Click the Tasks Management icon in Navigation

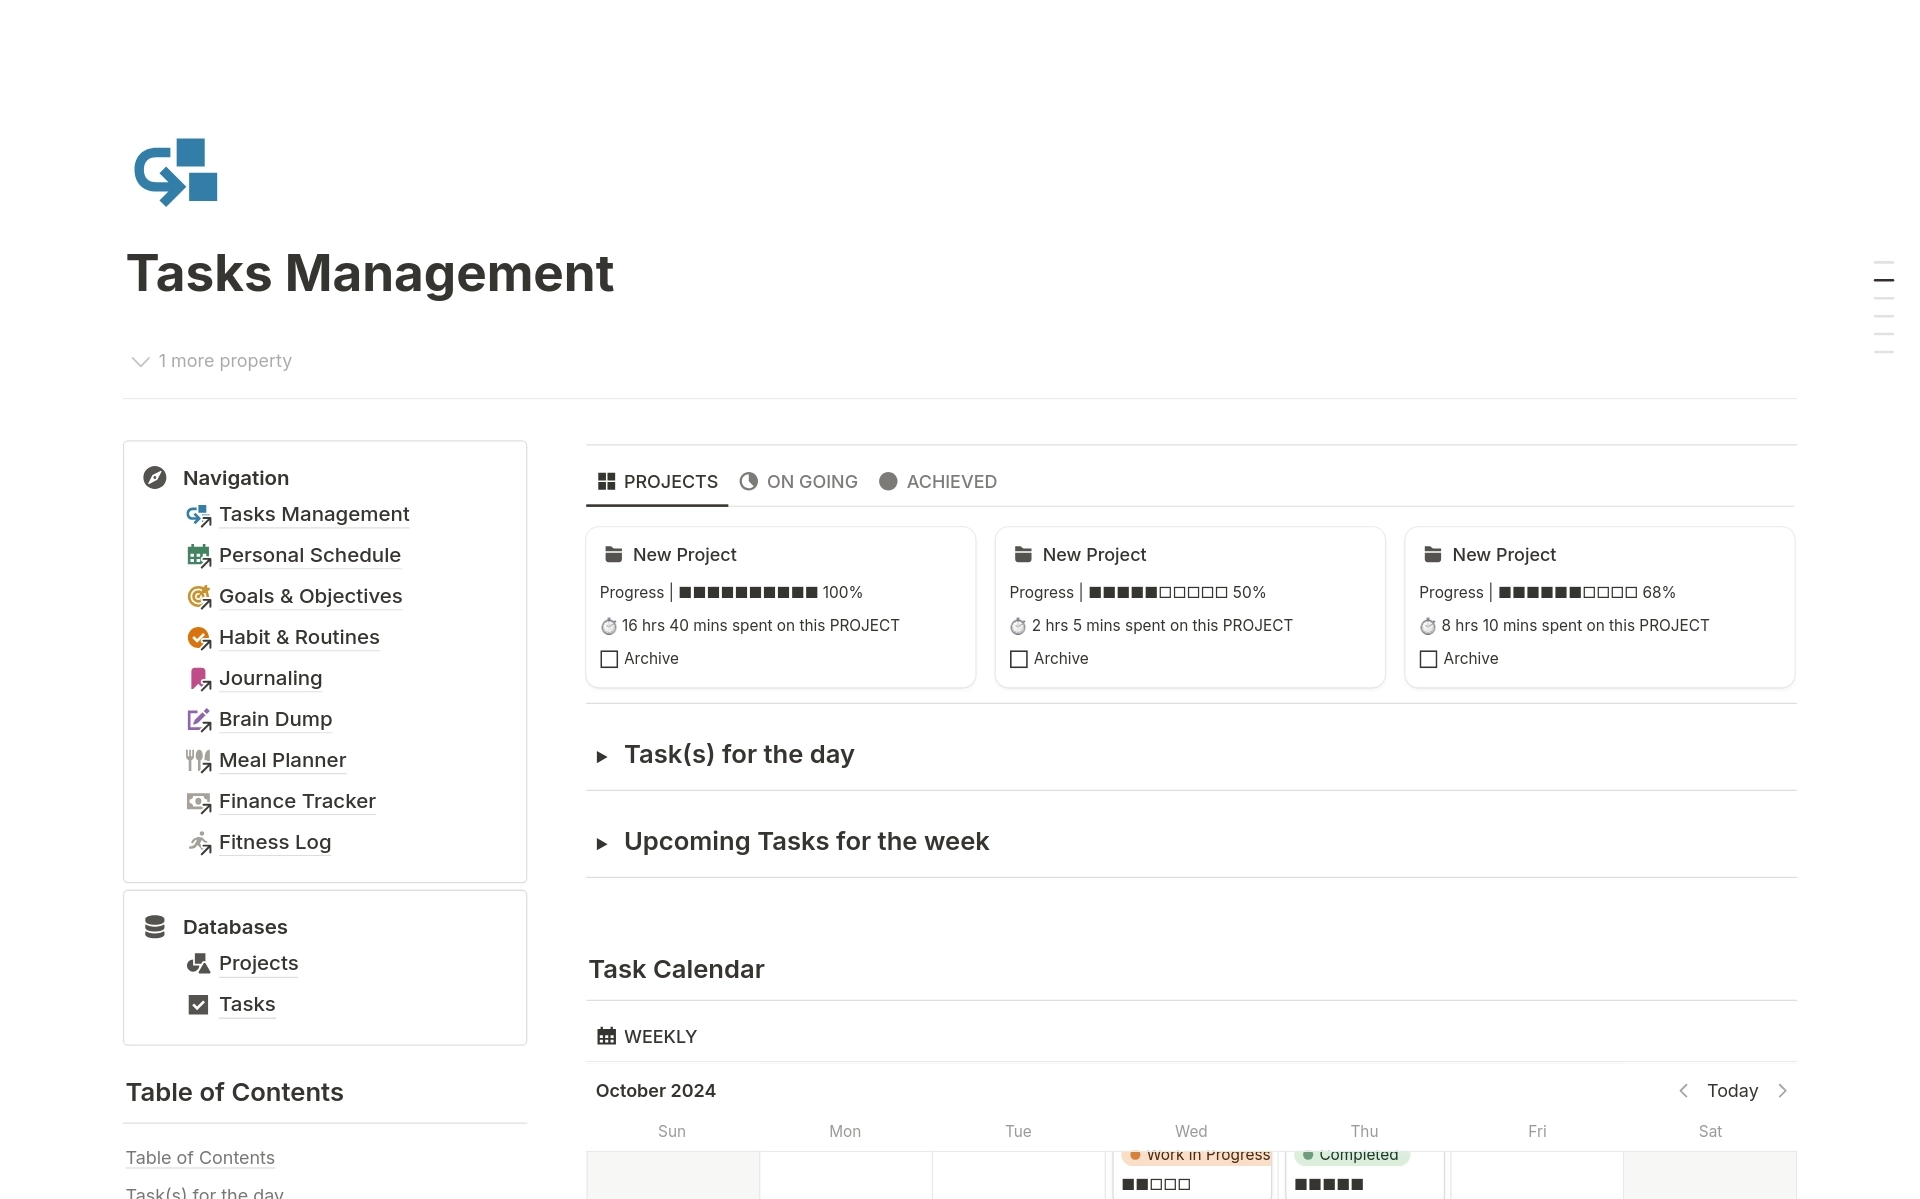tap(199, 515)
